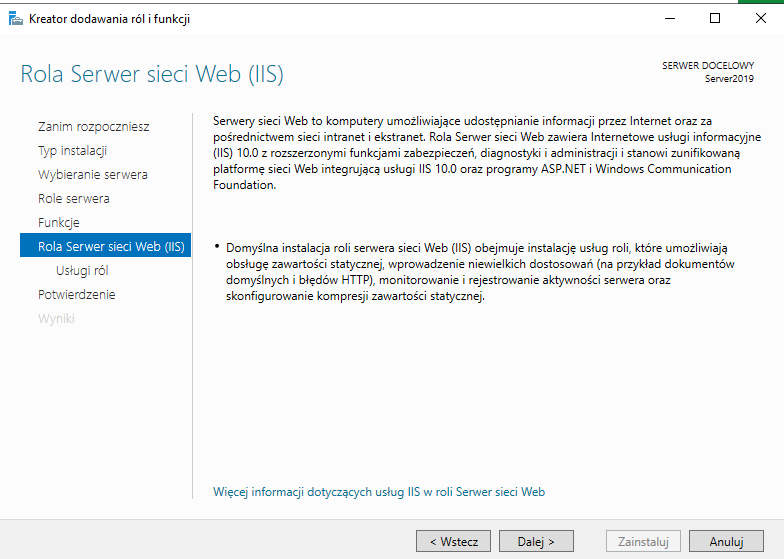
Task: Maximize the wizard window
Action: click(715, 18)
